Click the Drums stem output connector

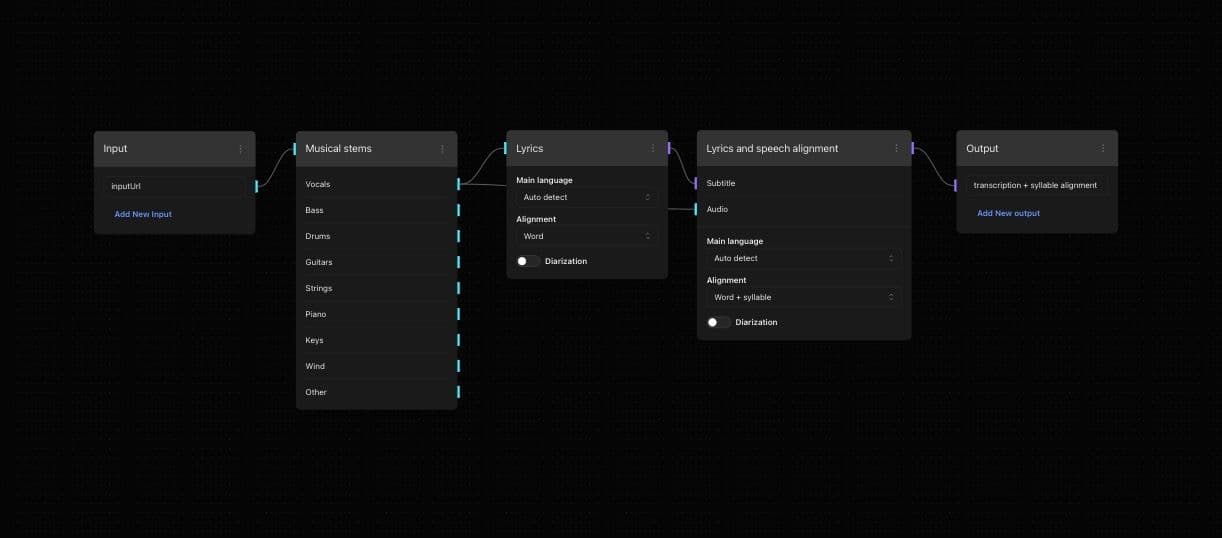[458, 236]
